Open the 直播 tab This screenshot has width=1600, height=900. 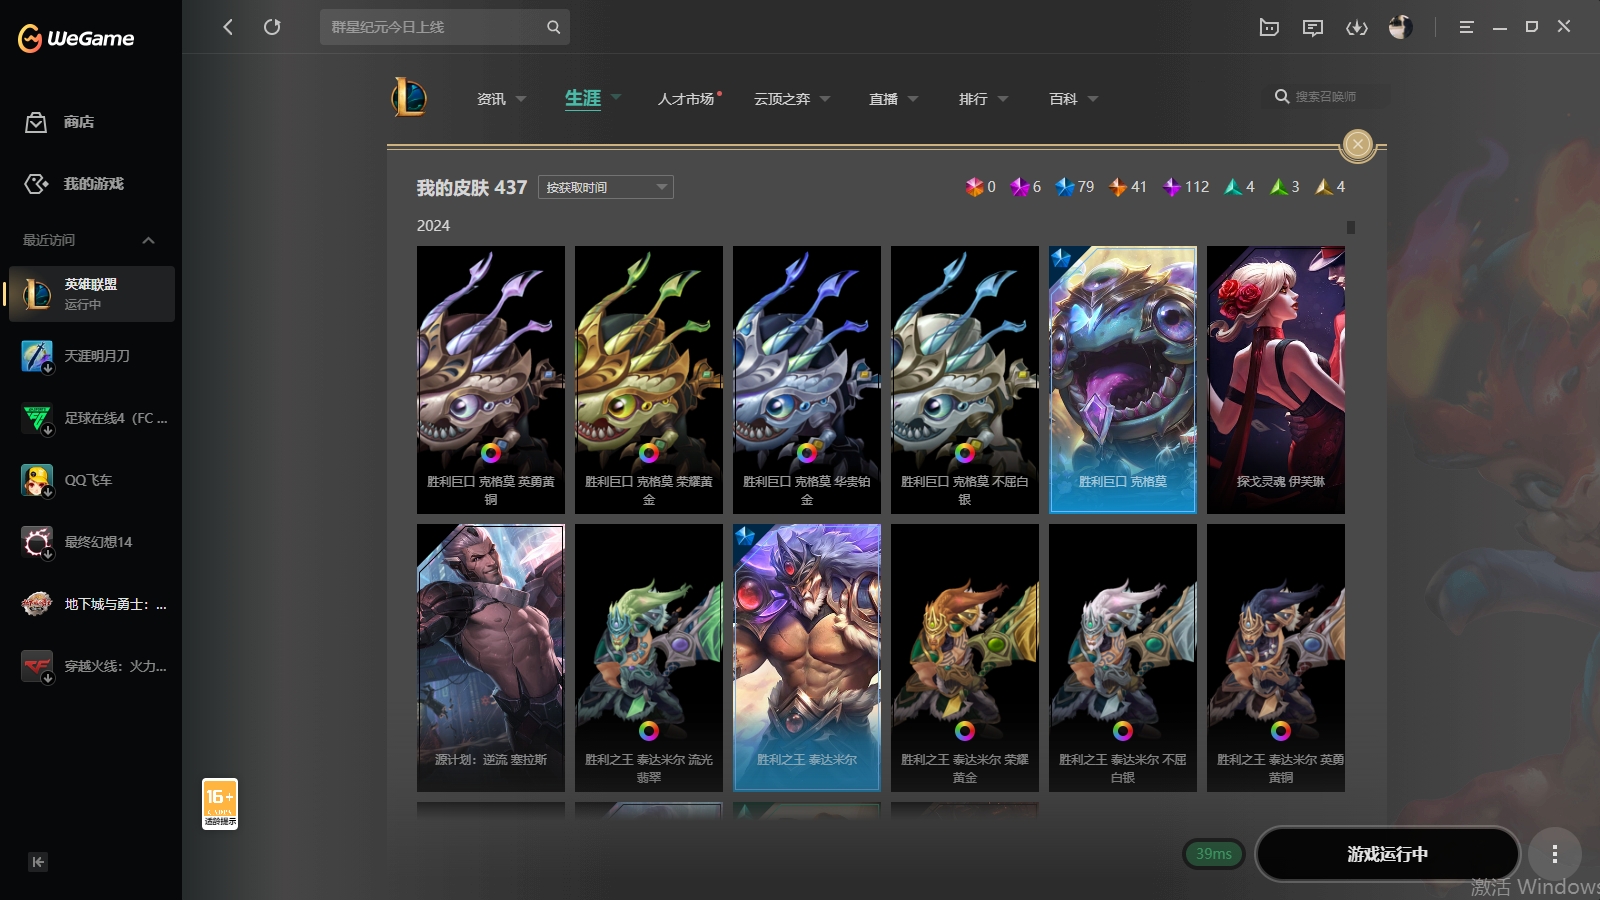point(883,99)
